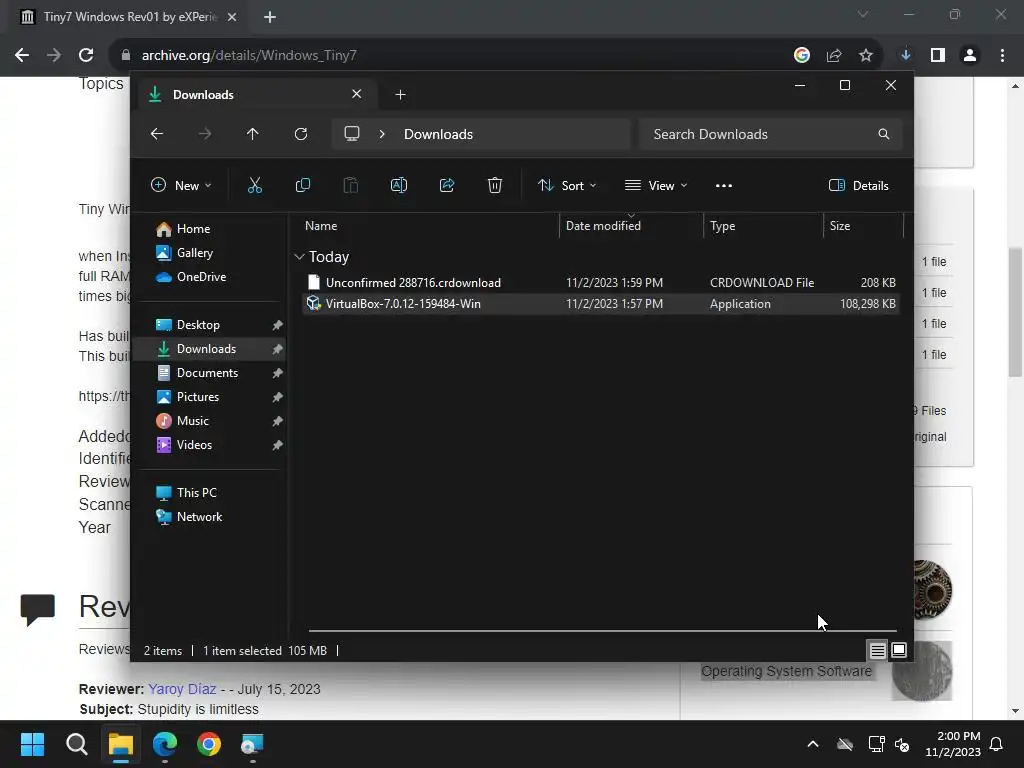1024x768 pixels.
Task: Click the Share icon in Explorer toolbar
Action: tap(447, 185)
